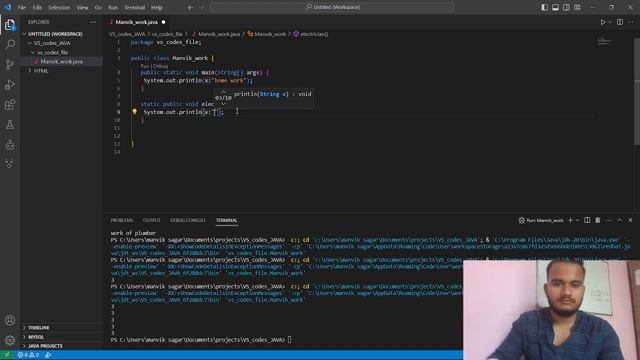
Task: Go forward with navigation arrow
Action: click(x=202, y=7)
